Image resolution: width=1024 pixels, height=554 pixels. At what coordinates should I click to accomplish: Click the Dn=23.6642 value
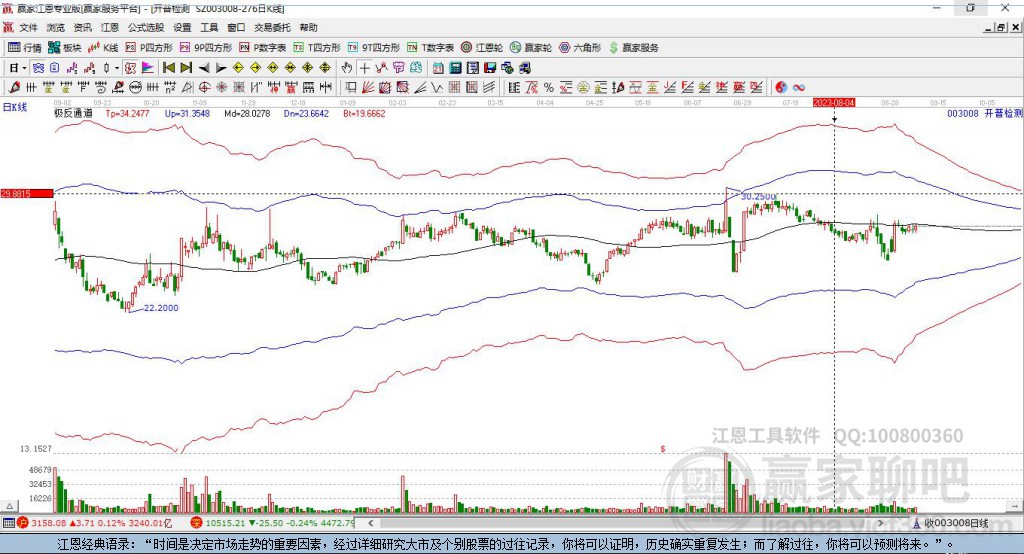point(306,113)
